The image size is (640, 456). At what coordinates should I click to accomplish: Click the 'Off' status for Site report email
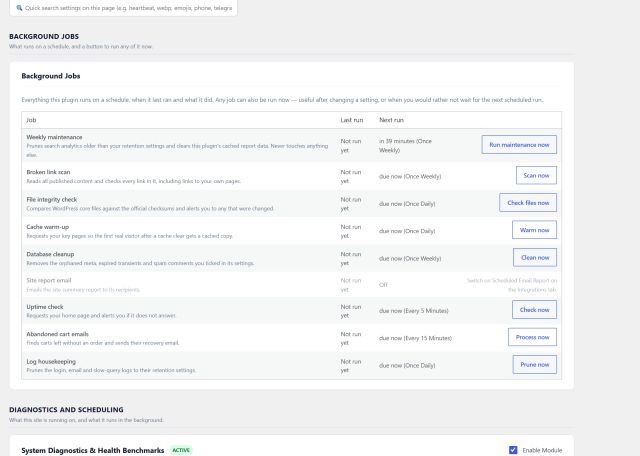(x=383, y=285)
